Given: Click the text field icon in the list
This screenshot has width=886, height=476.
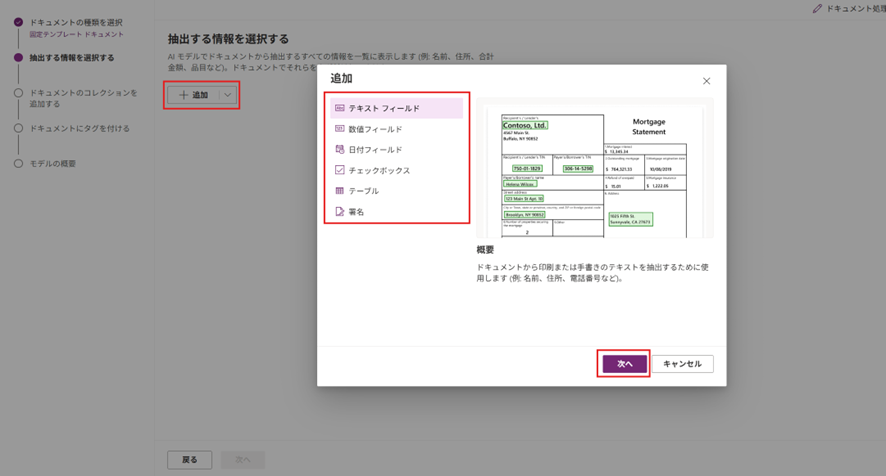Looking at the screenshot, I should click(340, 107).
